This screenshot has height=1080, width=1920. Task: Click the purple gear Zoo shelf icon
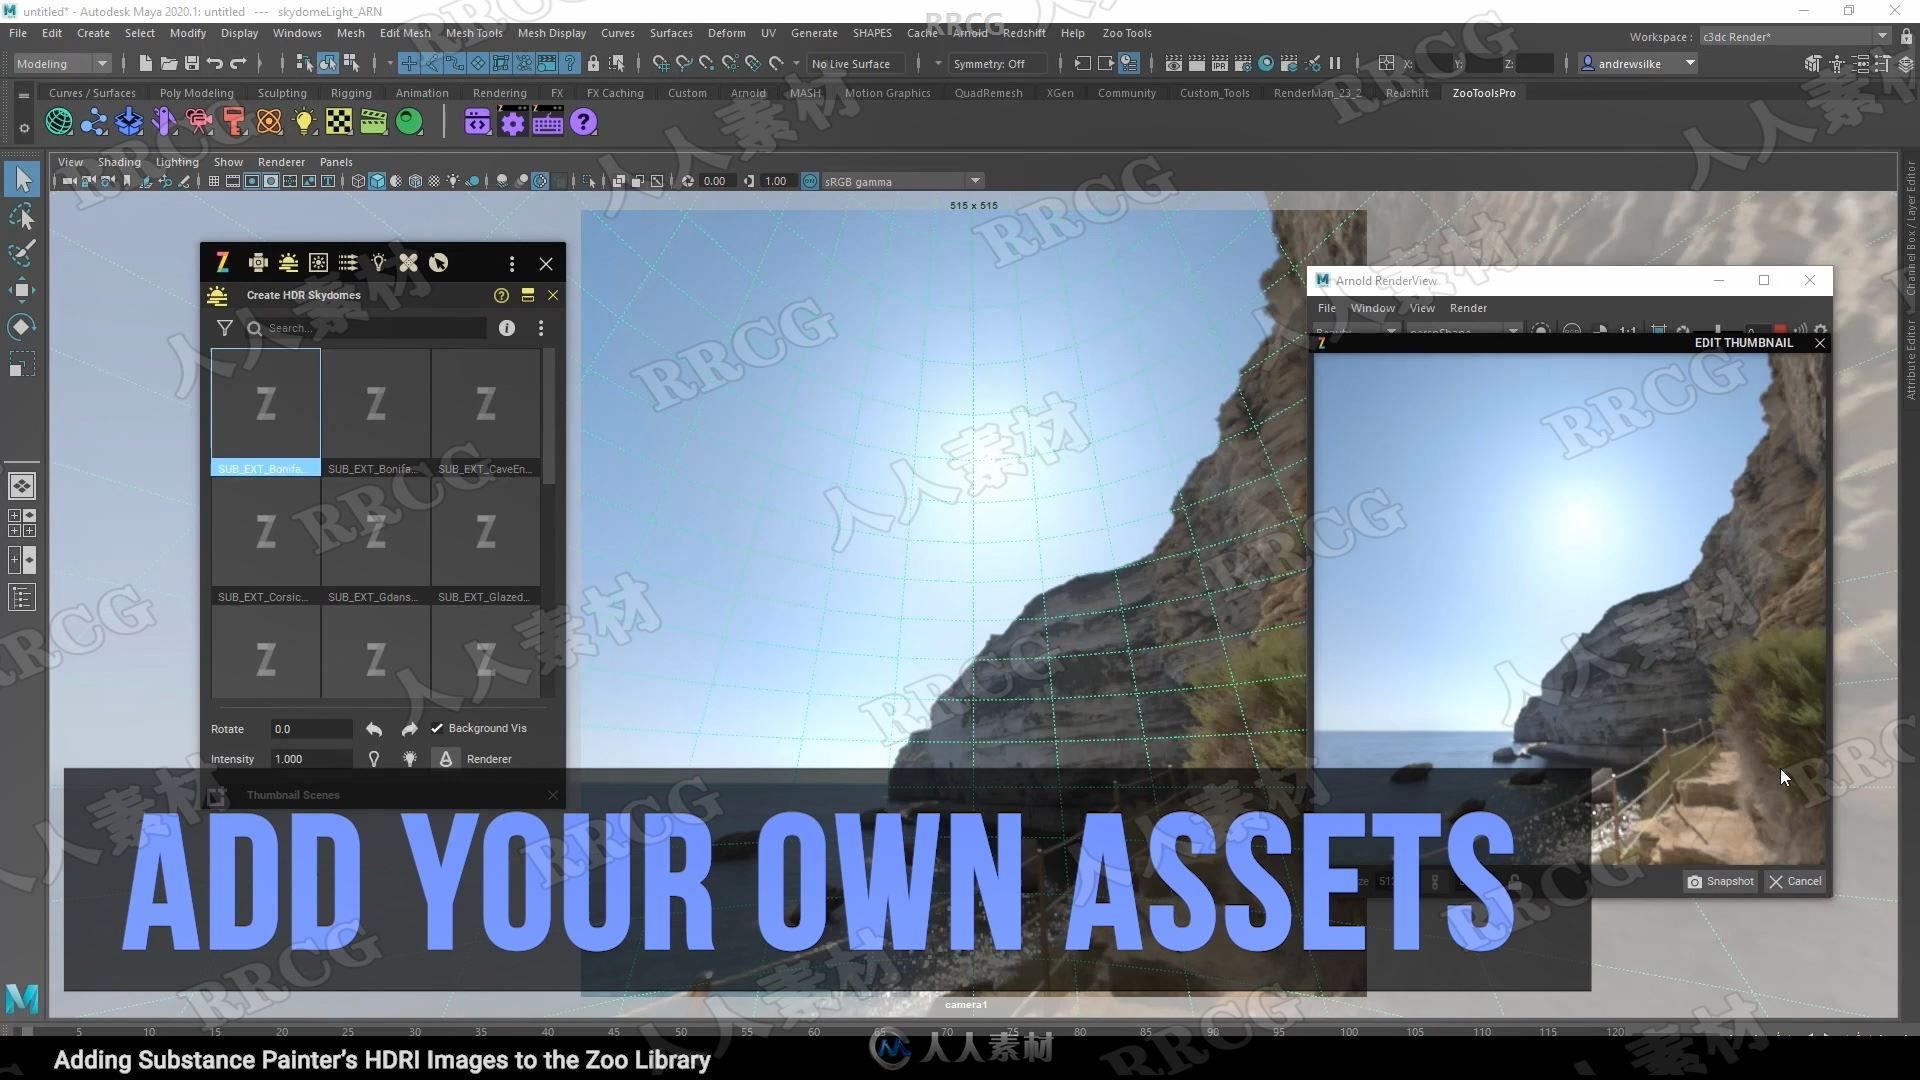click(512, 122)
